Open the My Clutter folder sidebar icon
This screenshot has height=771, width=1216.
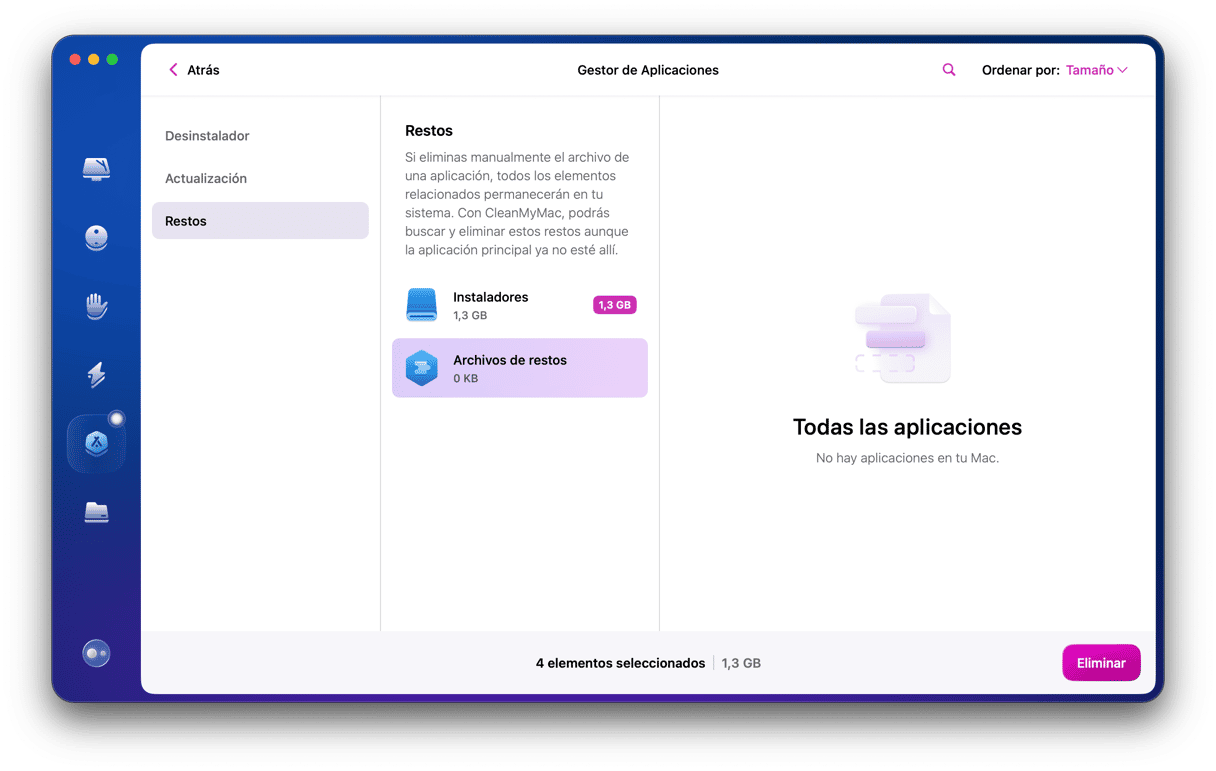point(96,512)
